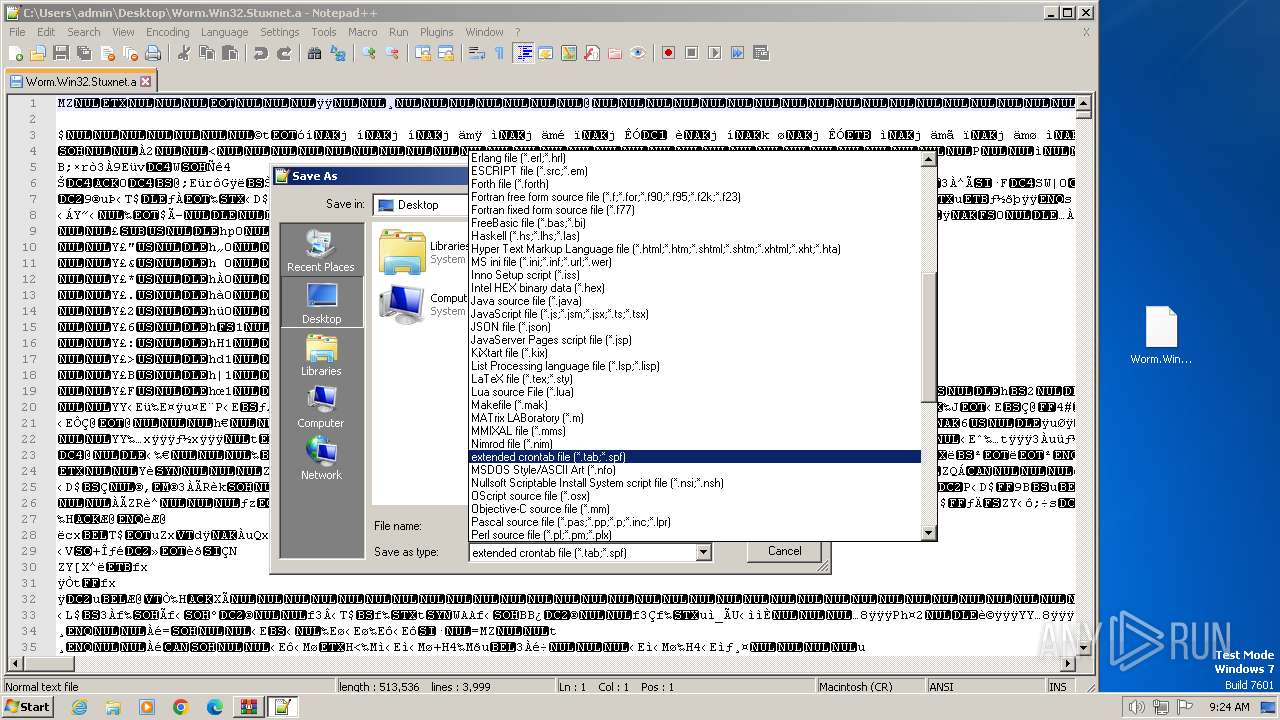Image resolution: width=1280 pixels, height=720 pixels.
Task: Open Internet Explorer from taskbar
Action: pyautogui.click(x=79, y=707)
